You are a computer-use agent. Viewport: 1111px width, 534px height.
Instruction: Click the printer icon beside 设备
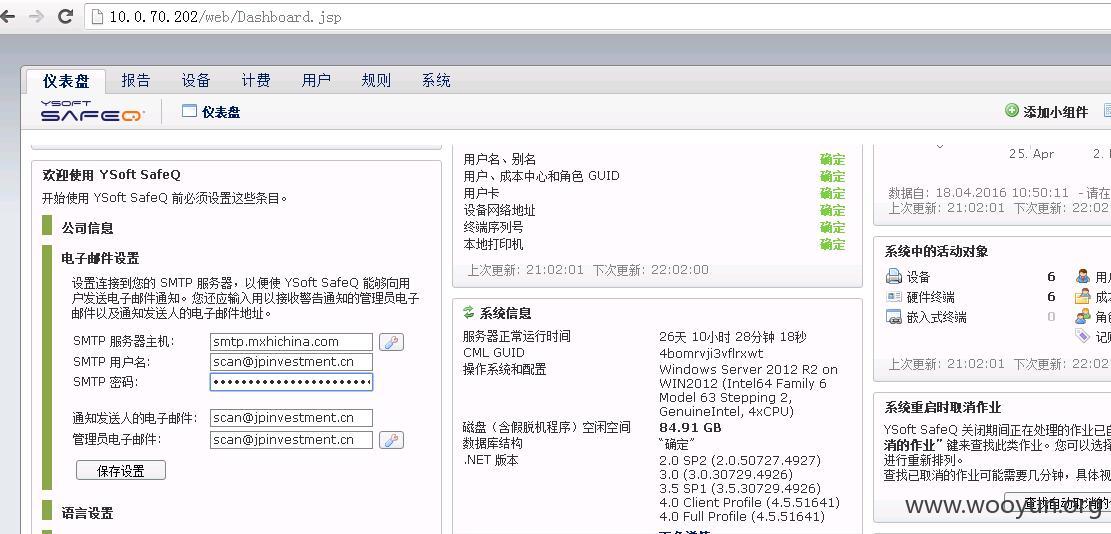point(894,276)
